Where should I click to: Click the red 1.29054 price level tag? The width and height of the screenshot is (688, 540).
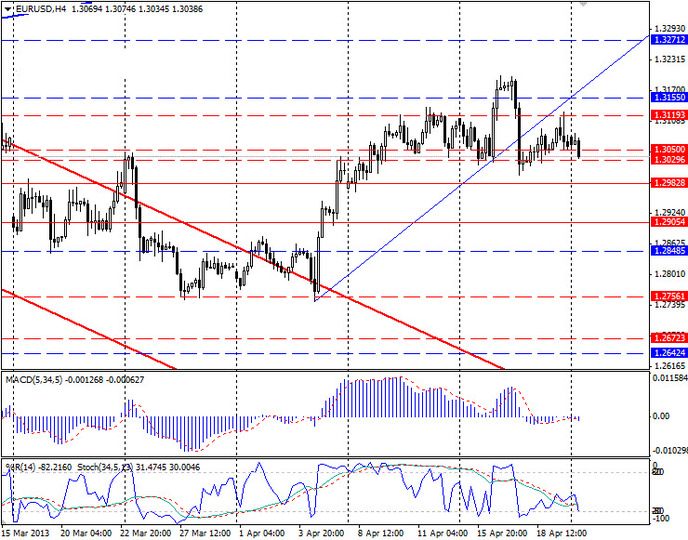point(667,222)
